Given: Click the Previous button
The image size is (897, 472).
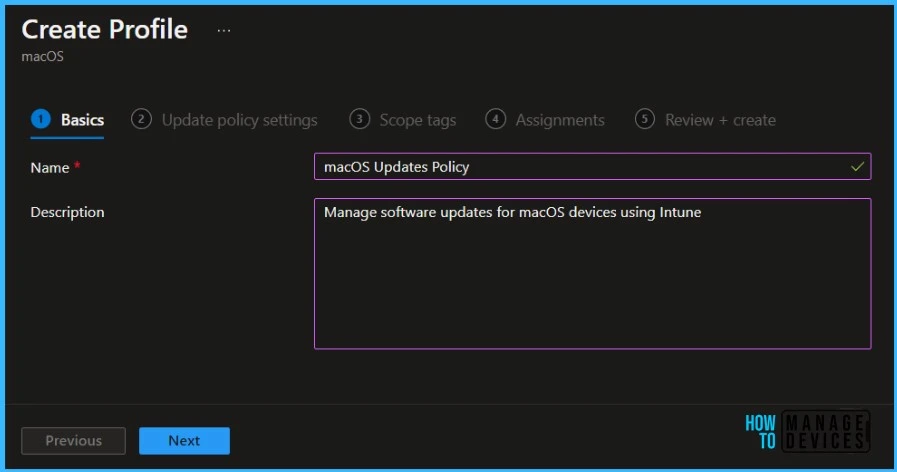Looking at the screenshot, I should 73,441.
